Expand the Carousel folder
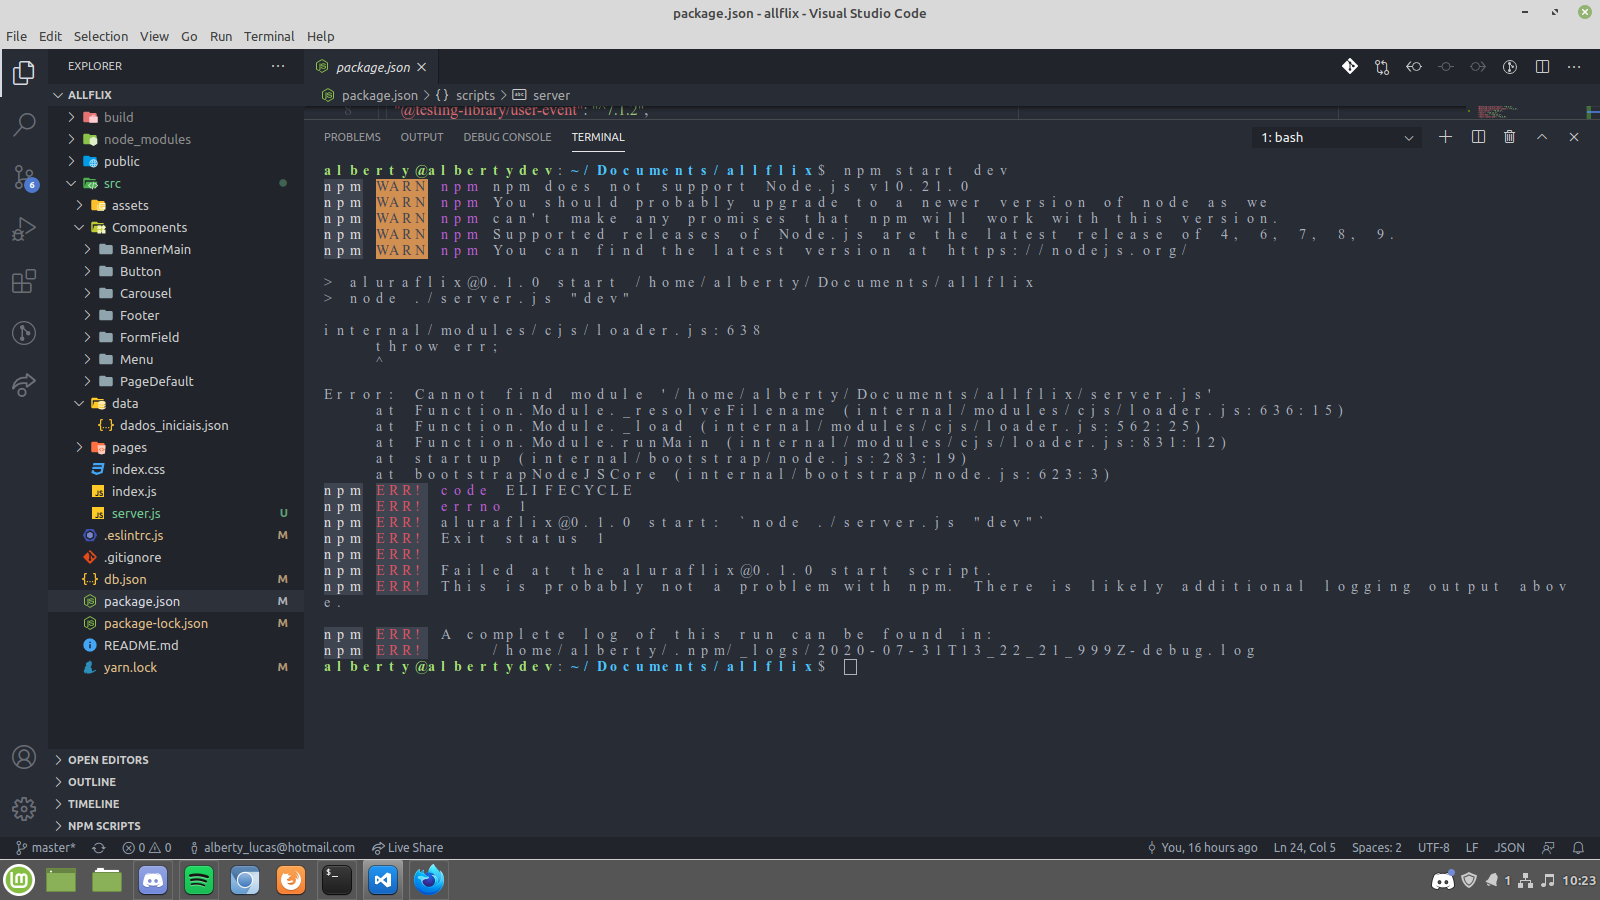The image size is (1600, 900). 176,293
